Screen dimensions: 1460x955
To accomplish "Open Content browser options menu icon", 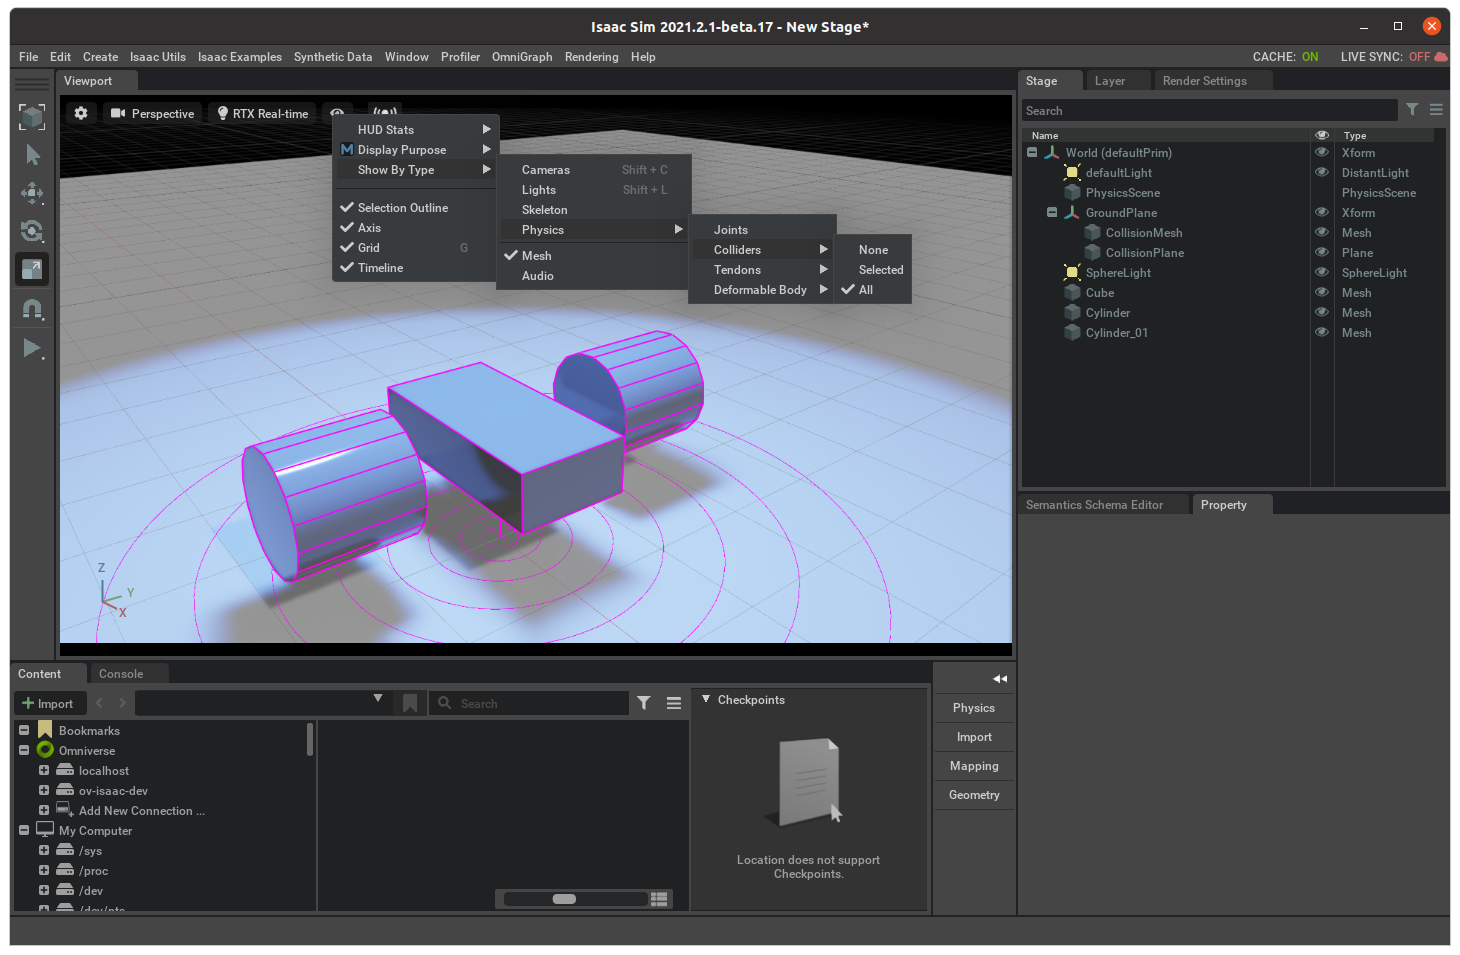I will pos(674,703).
